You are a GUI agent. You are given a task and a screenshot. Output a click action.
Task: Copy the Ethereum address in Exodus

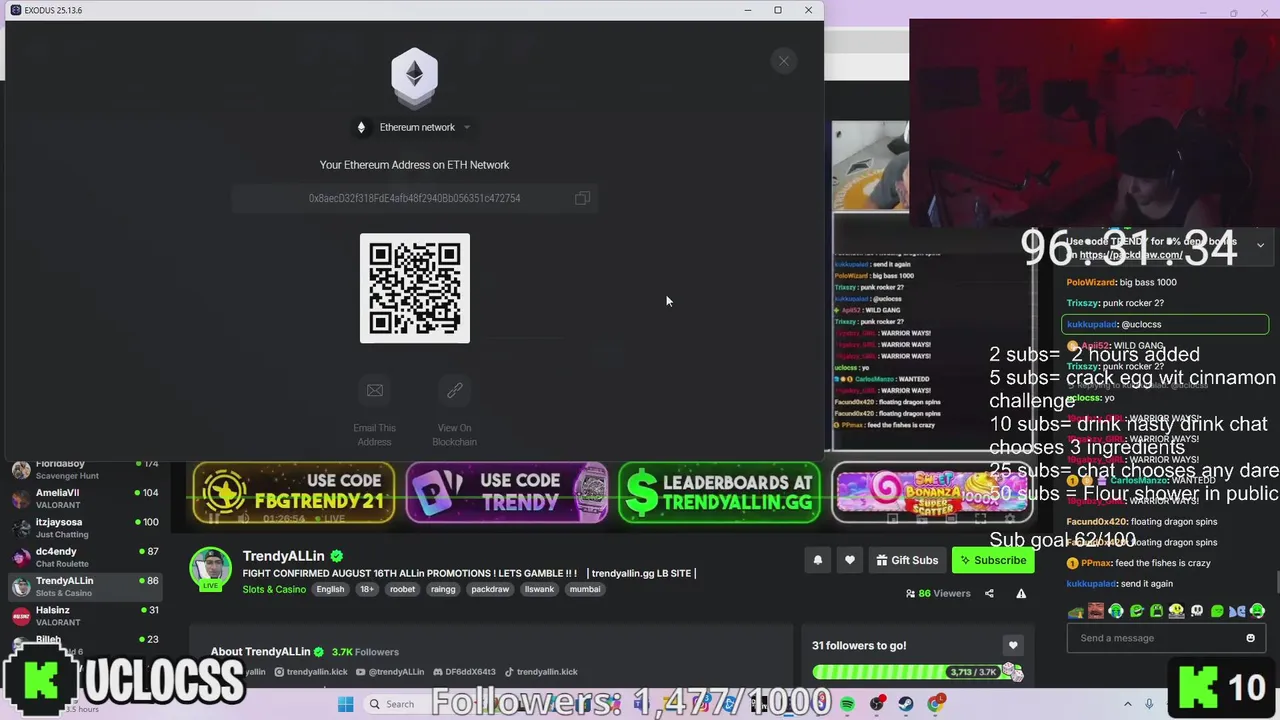click(582, 198)
